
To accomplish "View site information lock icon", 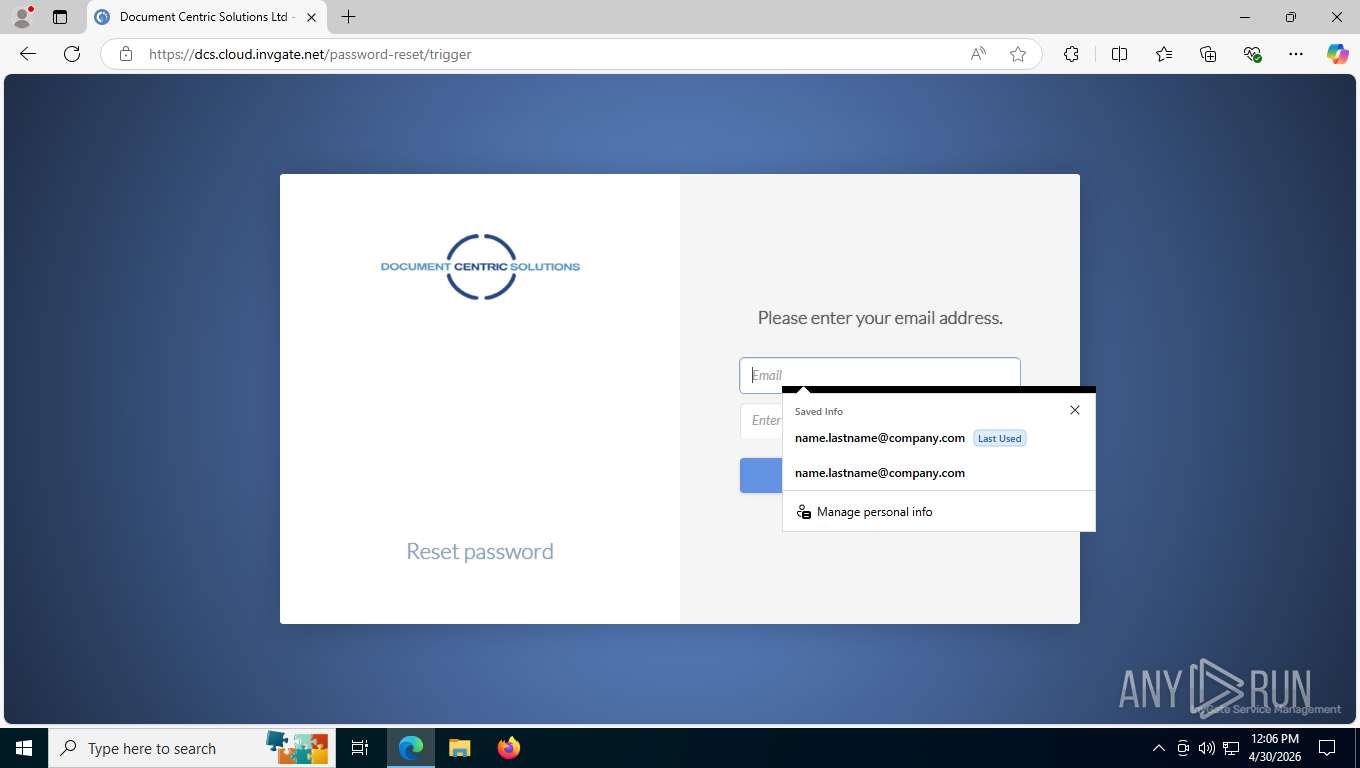I will click(x=126, y=54).
